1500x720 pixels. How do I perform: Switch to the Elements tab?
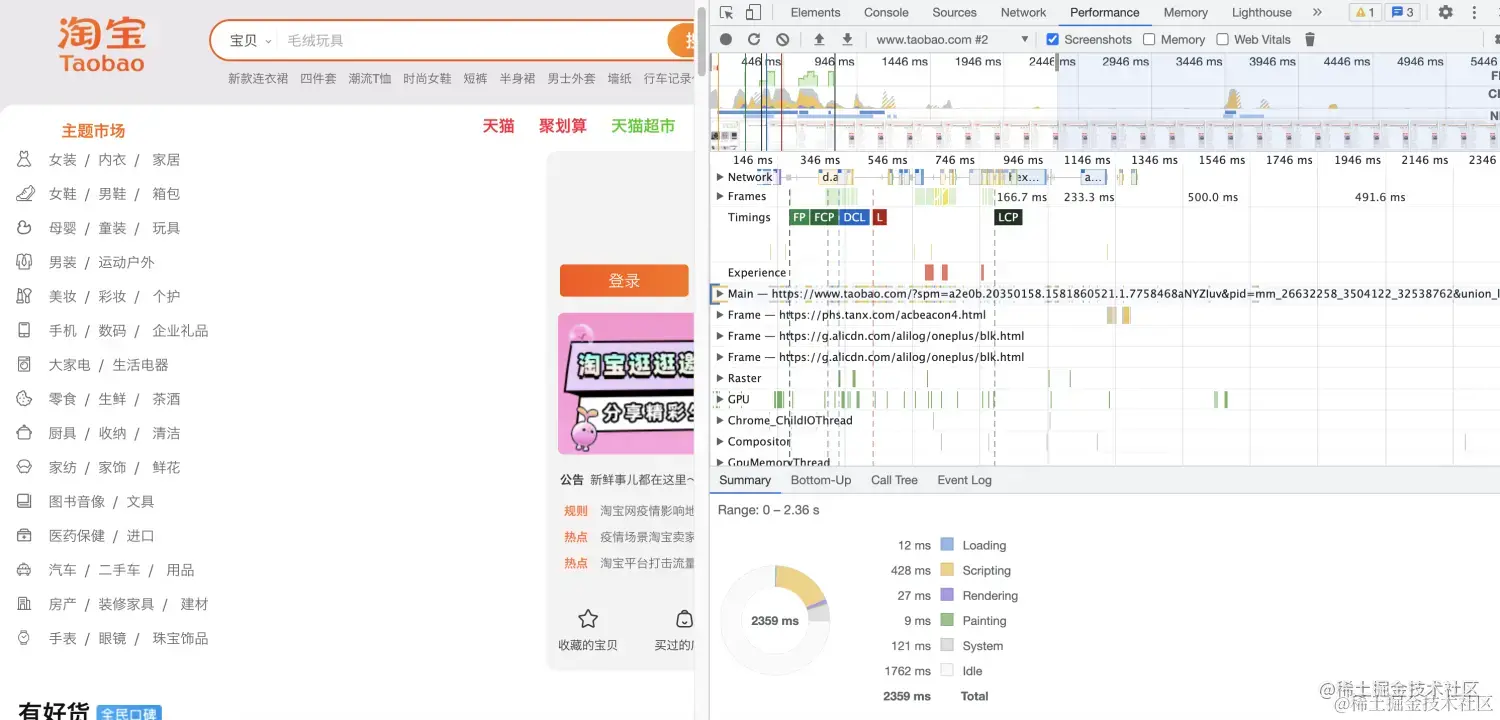(x=815, y=12)
